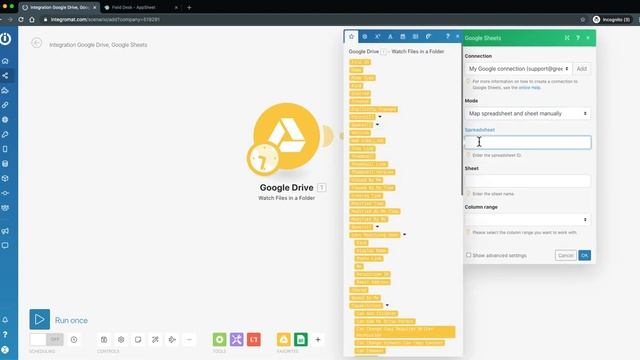Image resolution: width=640 pixels, height=360 pixels.
Task: Click the Explain flow airplane icon
Action: click(172, 340)
